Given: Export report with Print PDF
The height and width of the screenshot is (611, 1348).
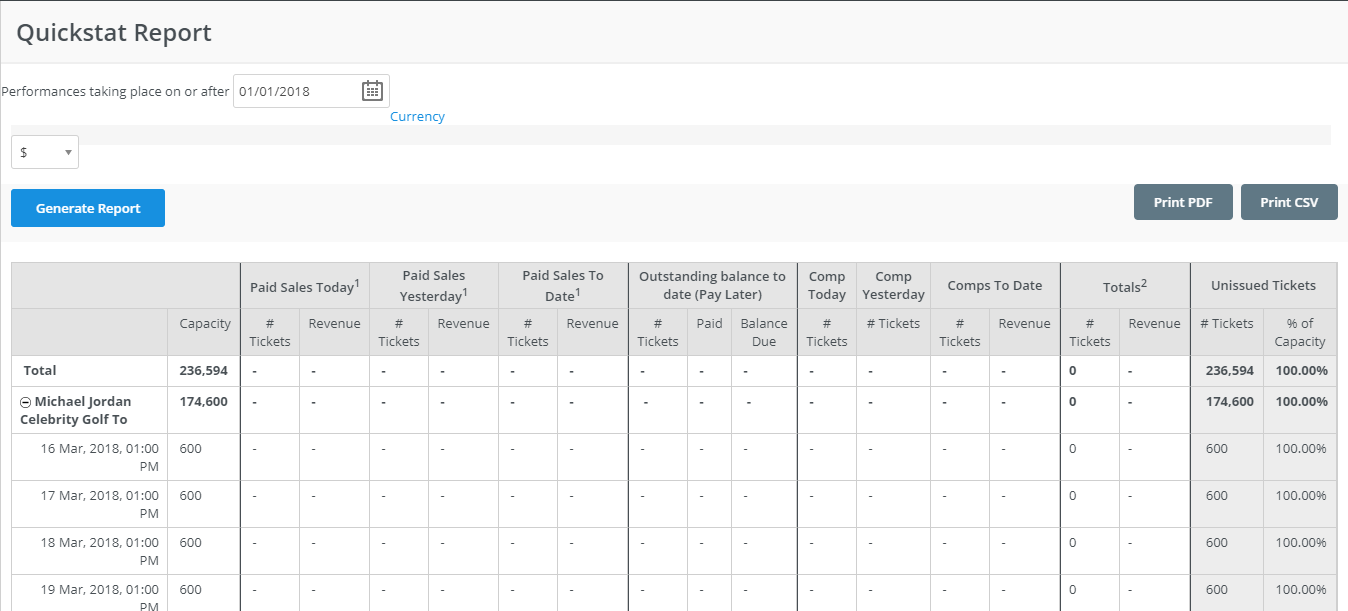Looking at the screenshot, I should click(1183, 202).
